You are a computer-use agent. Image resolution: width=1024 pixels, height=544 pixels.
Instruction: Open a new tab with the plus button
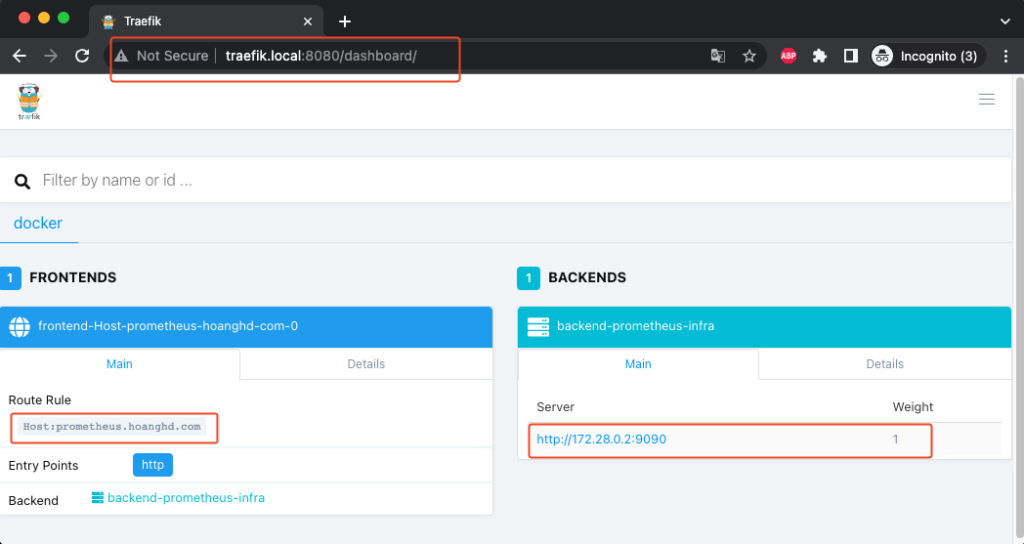tap(345, 22)
